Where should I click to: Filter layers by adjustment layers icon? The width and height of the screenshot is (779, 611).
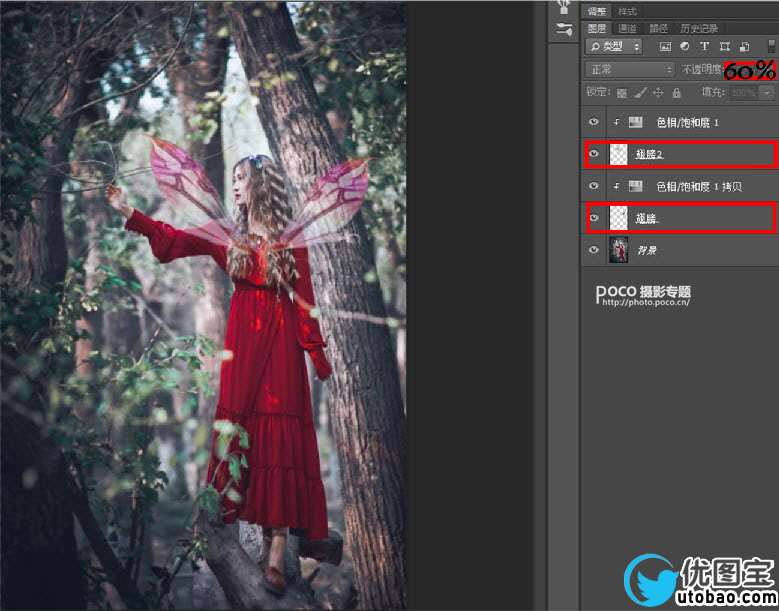(685, 46)
